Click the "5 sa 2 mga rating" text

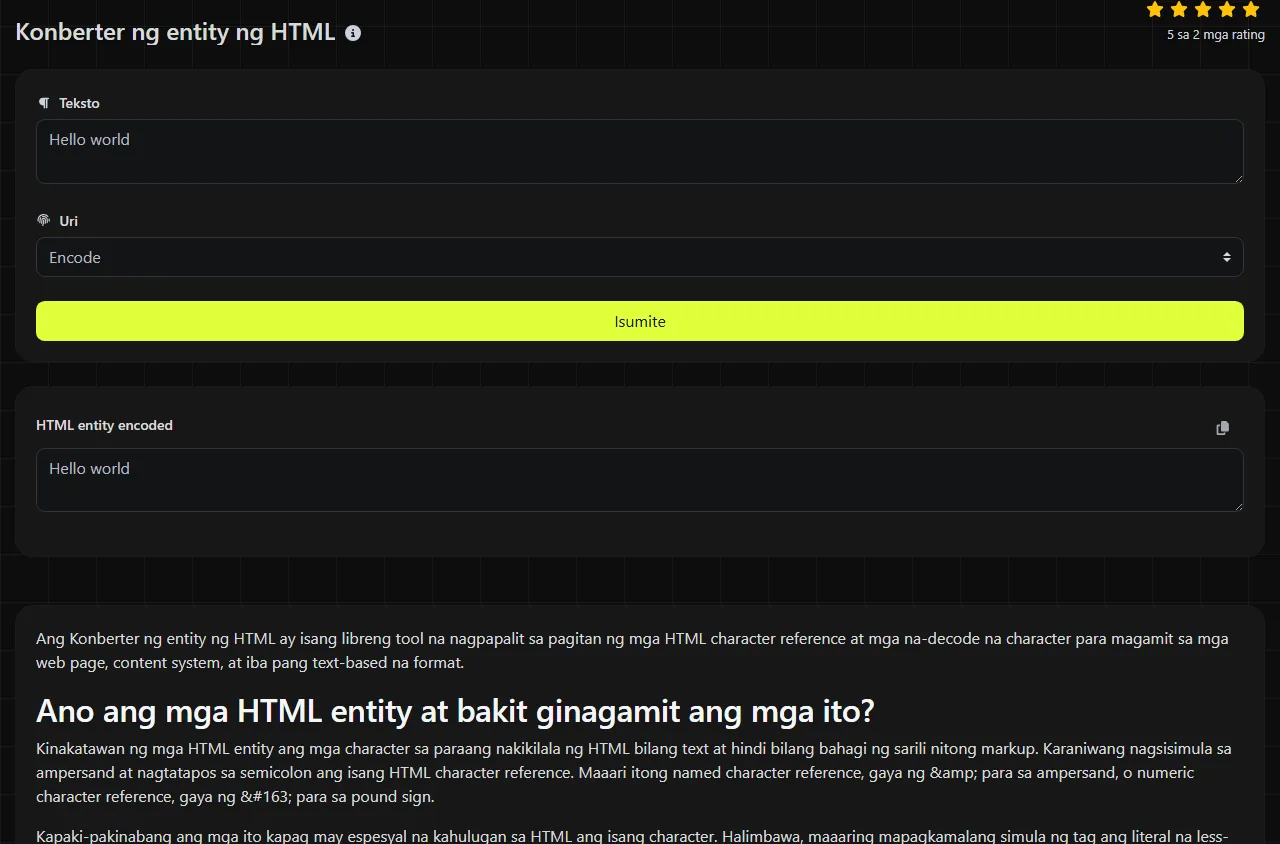tap(1215, 35)
